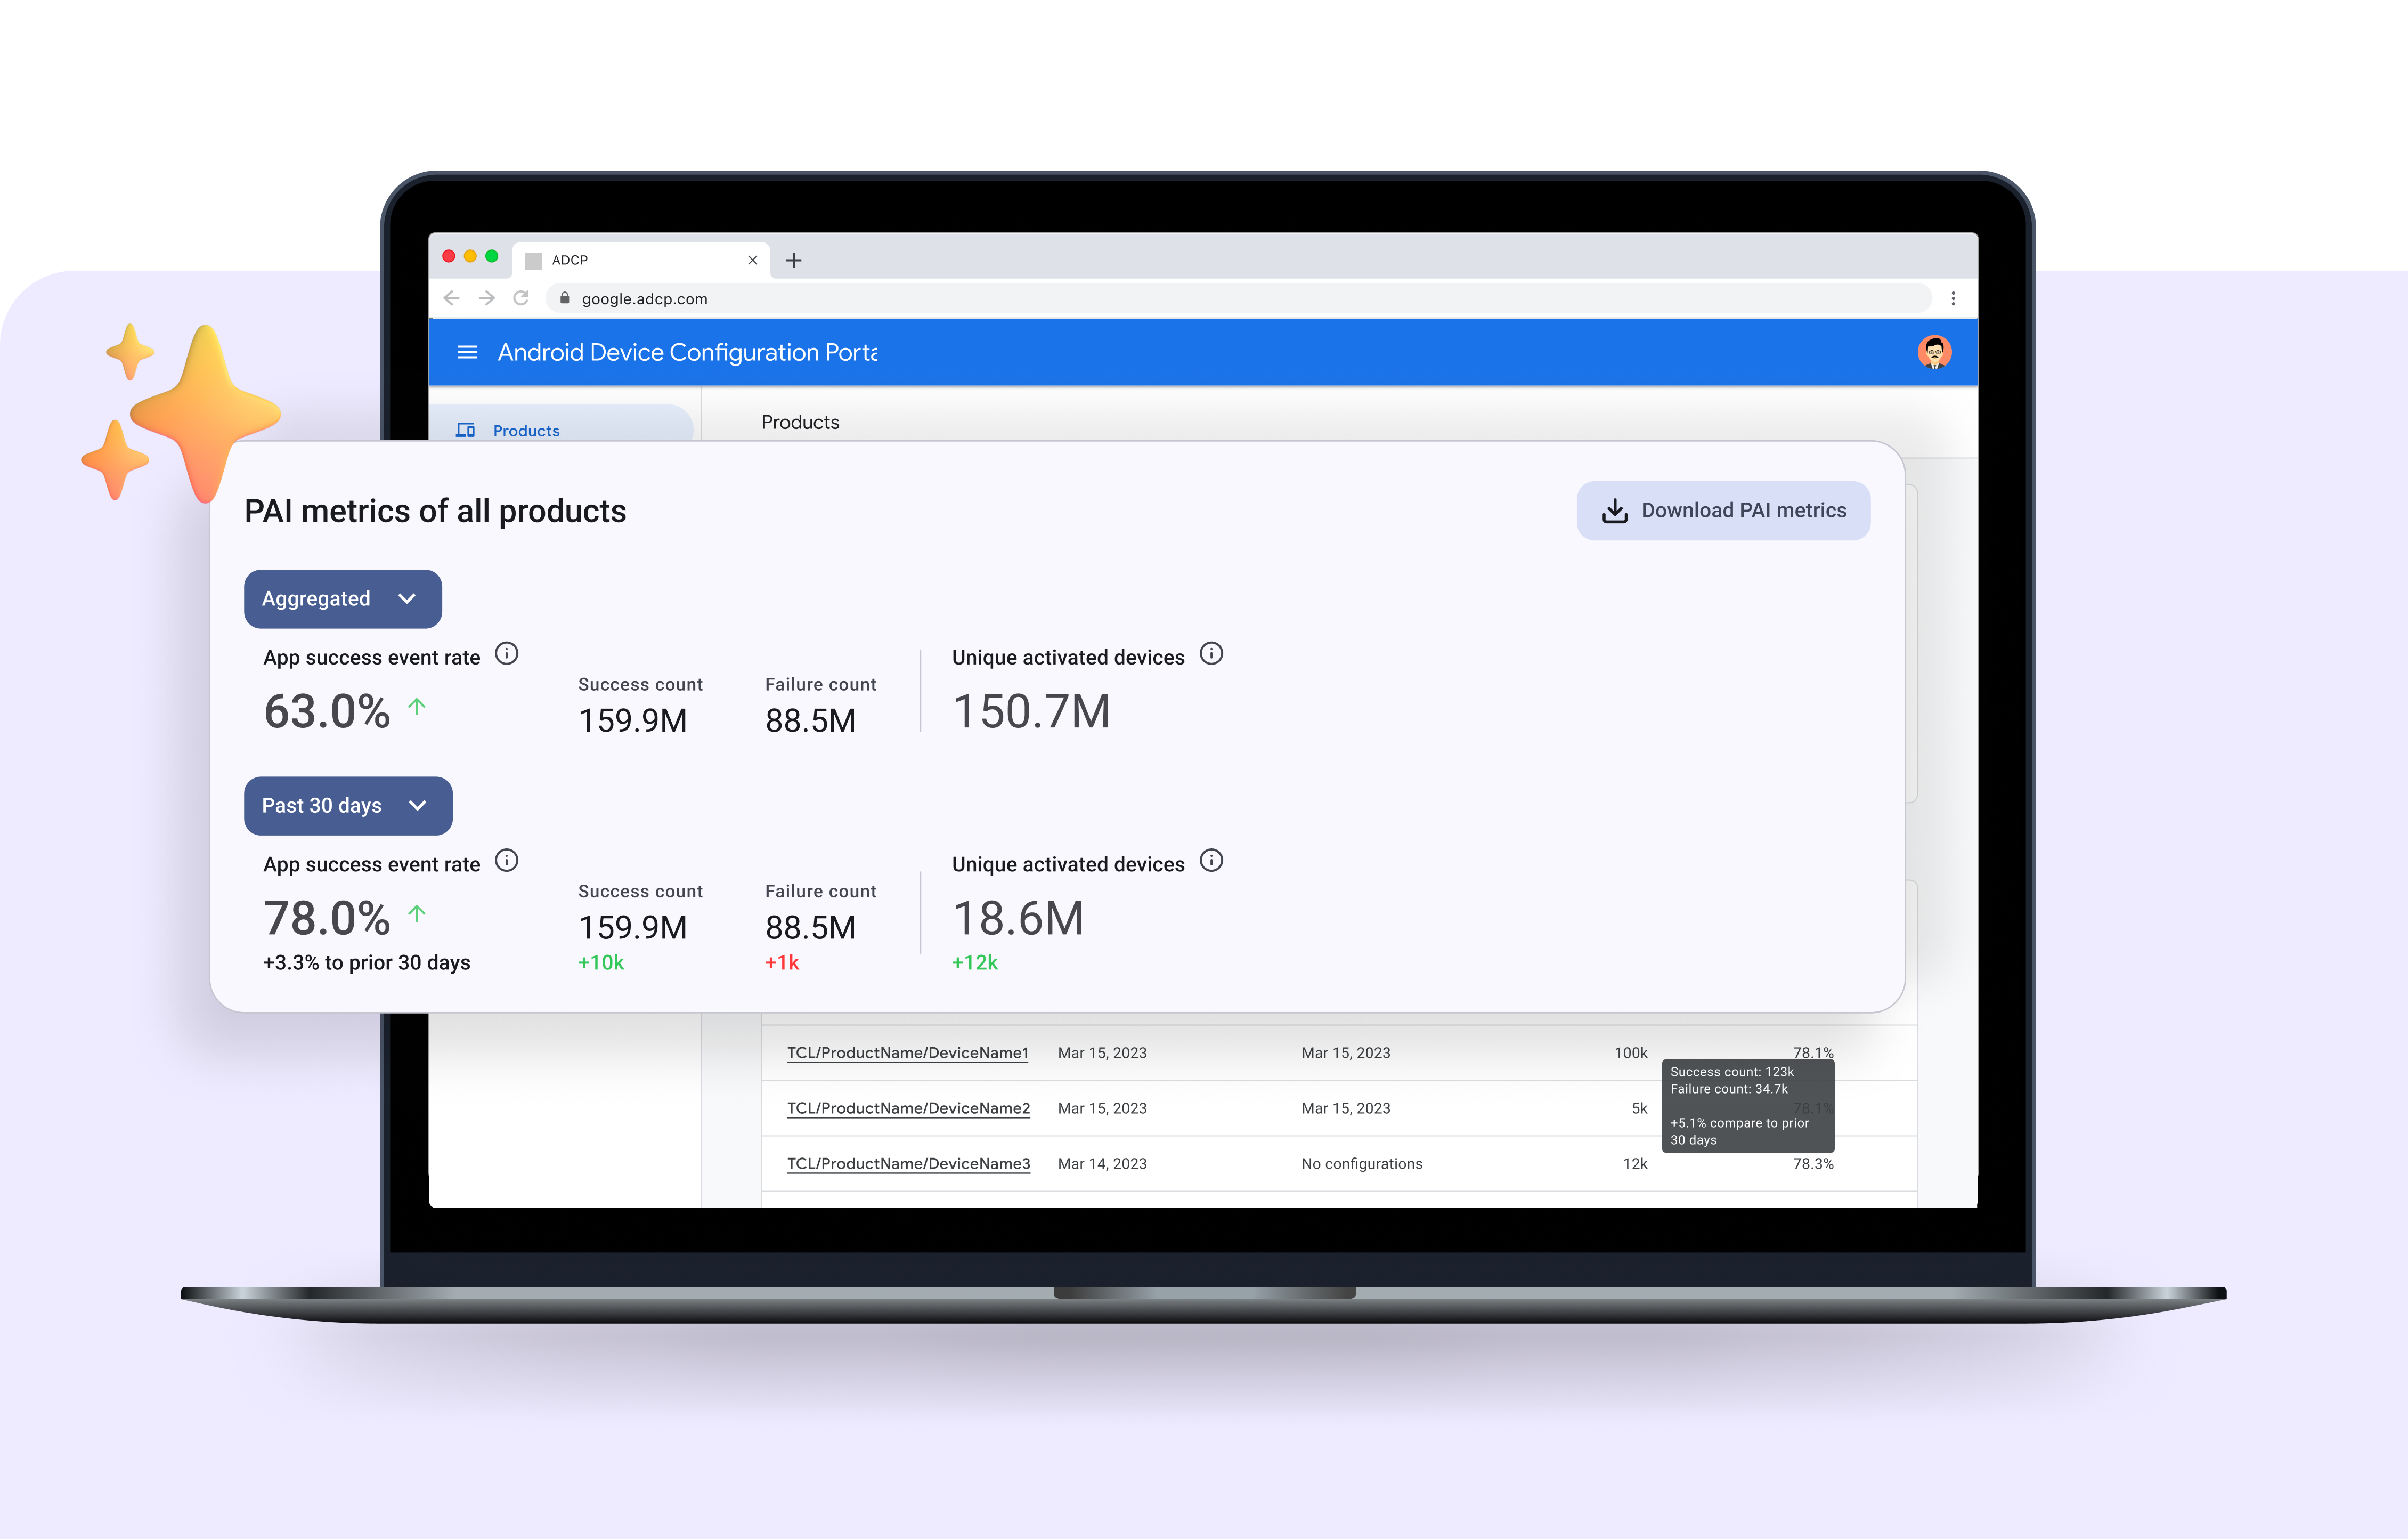2408x1539 pixels.
Task: Open the hamburger navigation menu
Action: pos(467,352)
